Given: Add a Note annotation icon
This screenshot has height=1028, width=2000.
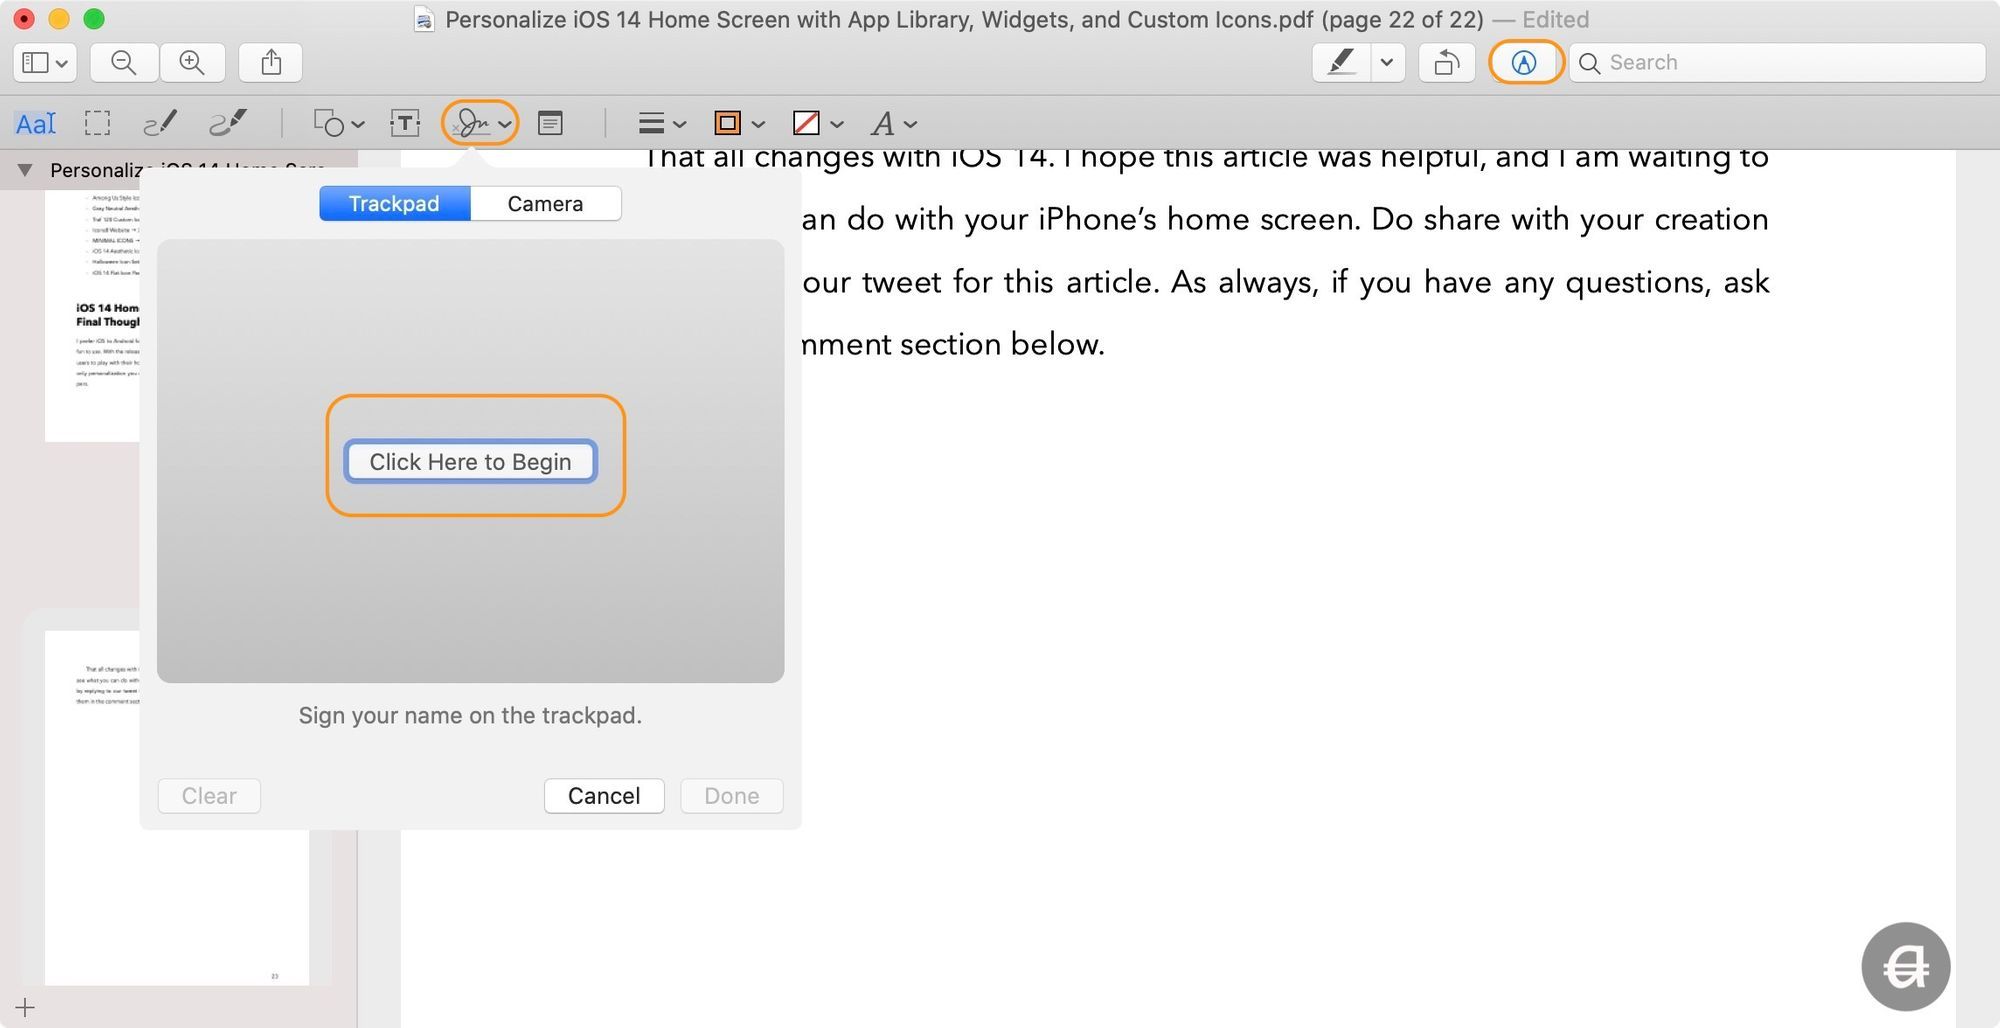Looking at the screenshot, I should coord(550,124).
